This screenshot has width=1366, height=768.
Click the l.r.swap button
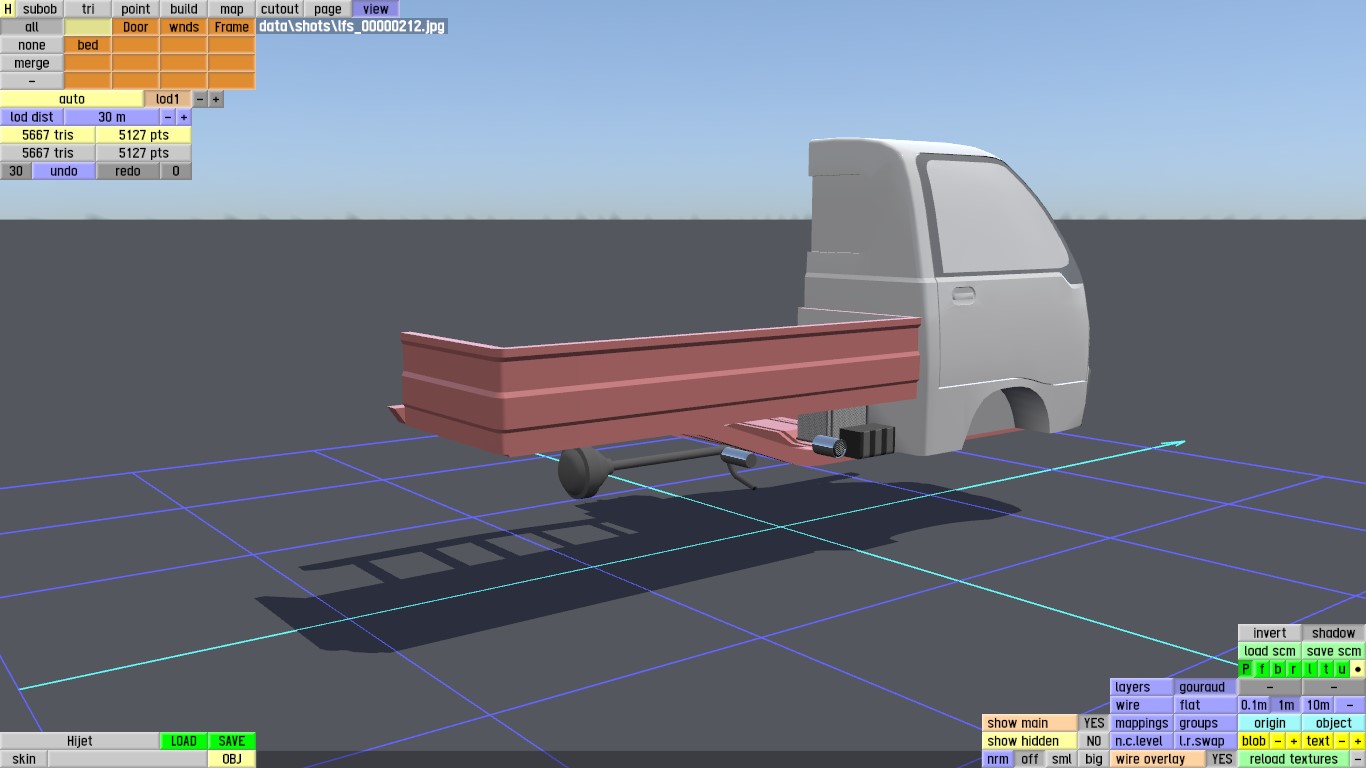click(x=1206, y=741)
